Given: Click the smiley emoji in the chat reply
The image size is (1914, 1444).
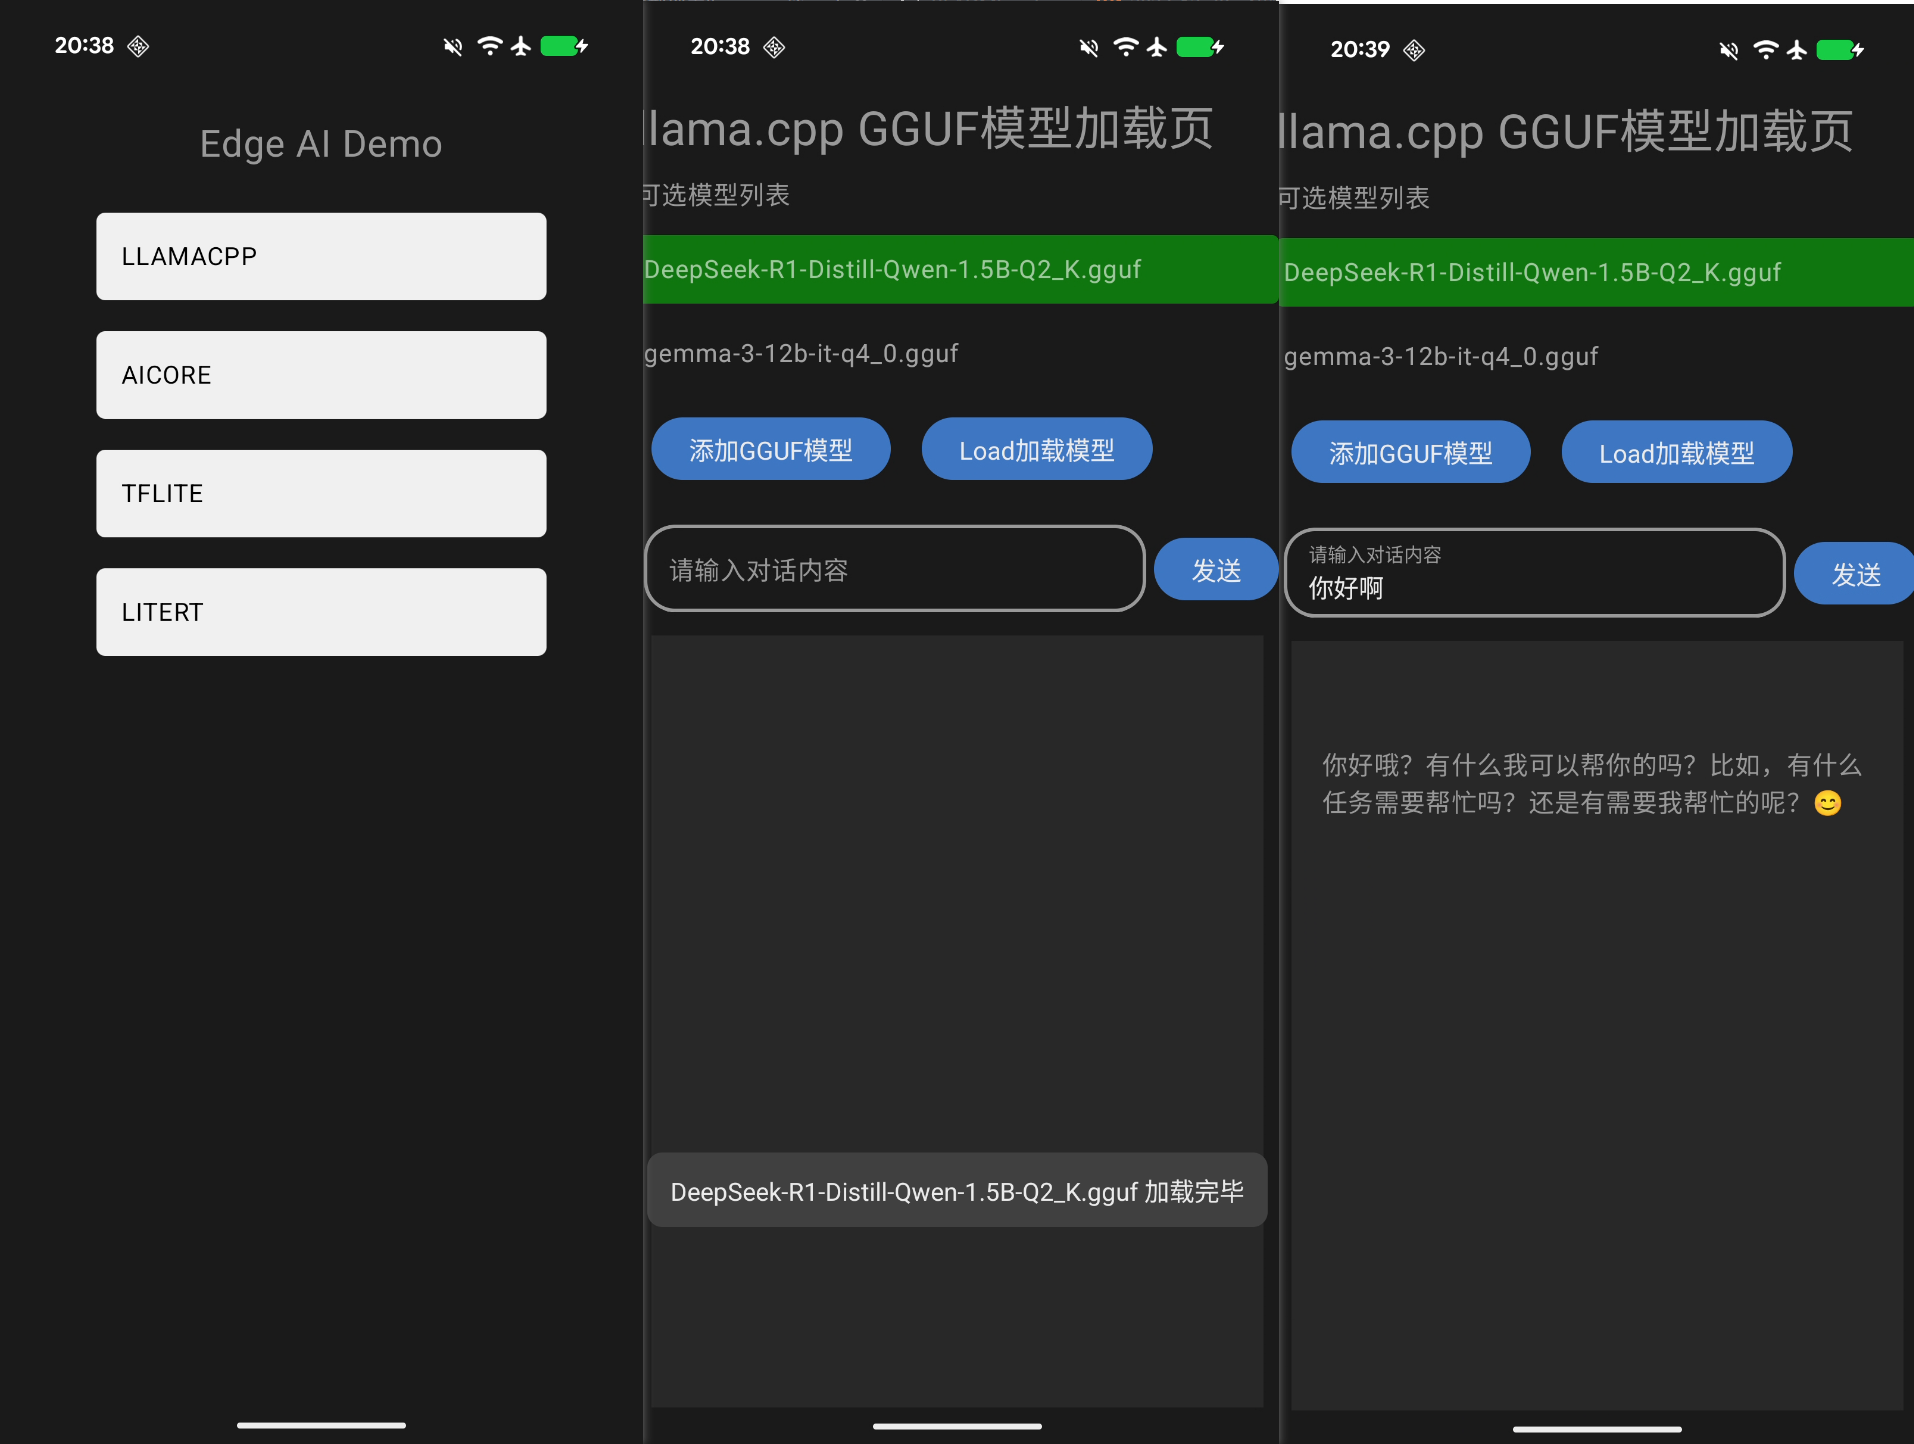Looking at the screenshot, I should [1827, 803].
